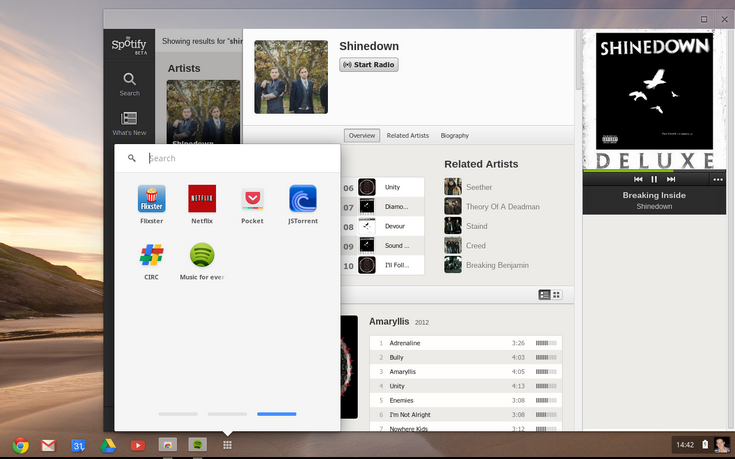Play Bully track row
This screenshot has width=735, height=459.
coord(465,357)
